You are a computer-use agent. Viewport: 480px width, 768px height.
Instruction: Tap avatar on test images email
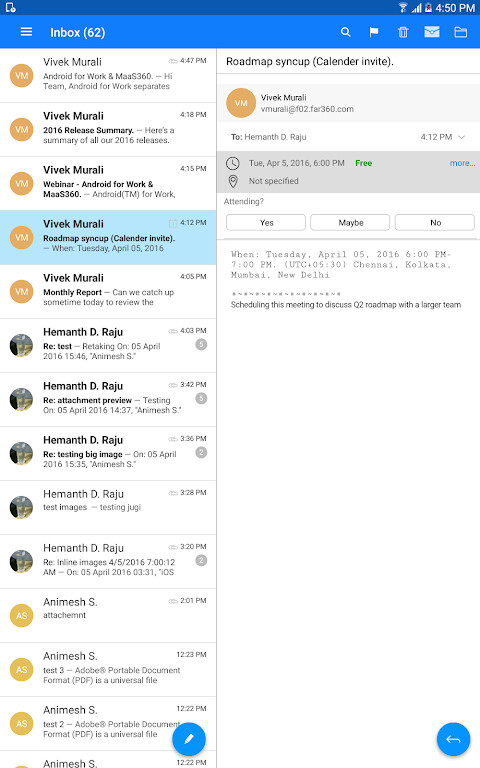22,507
